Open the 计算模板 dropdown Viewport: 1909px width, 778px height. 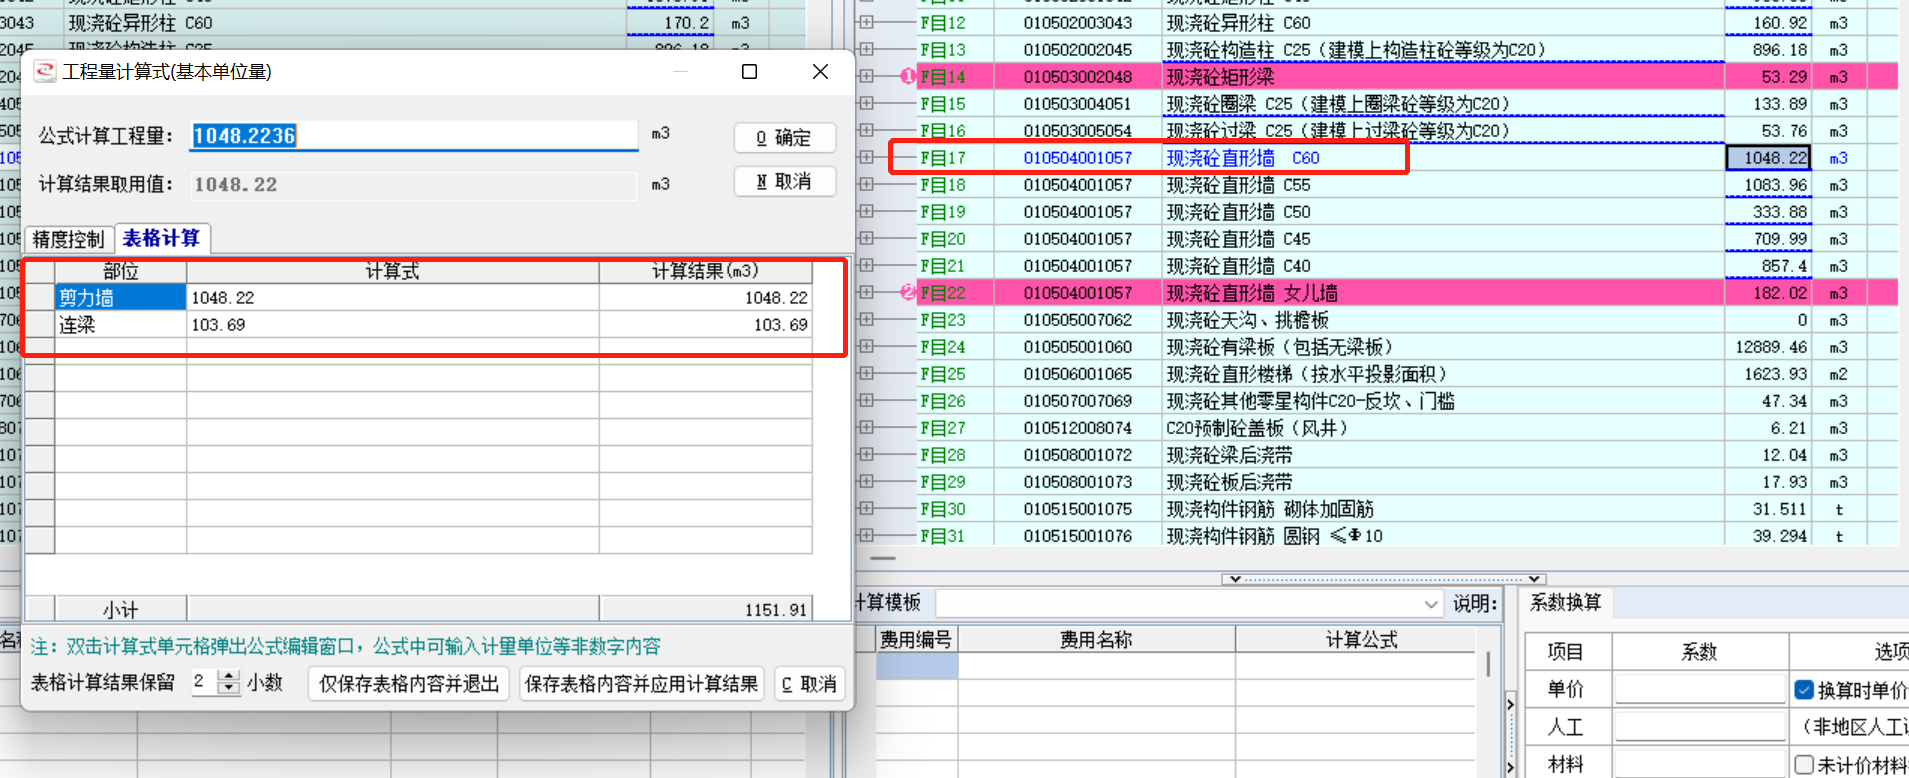(1431, 604)
